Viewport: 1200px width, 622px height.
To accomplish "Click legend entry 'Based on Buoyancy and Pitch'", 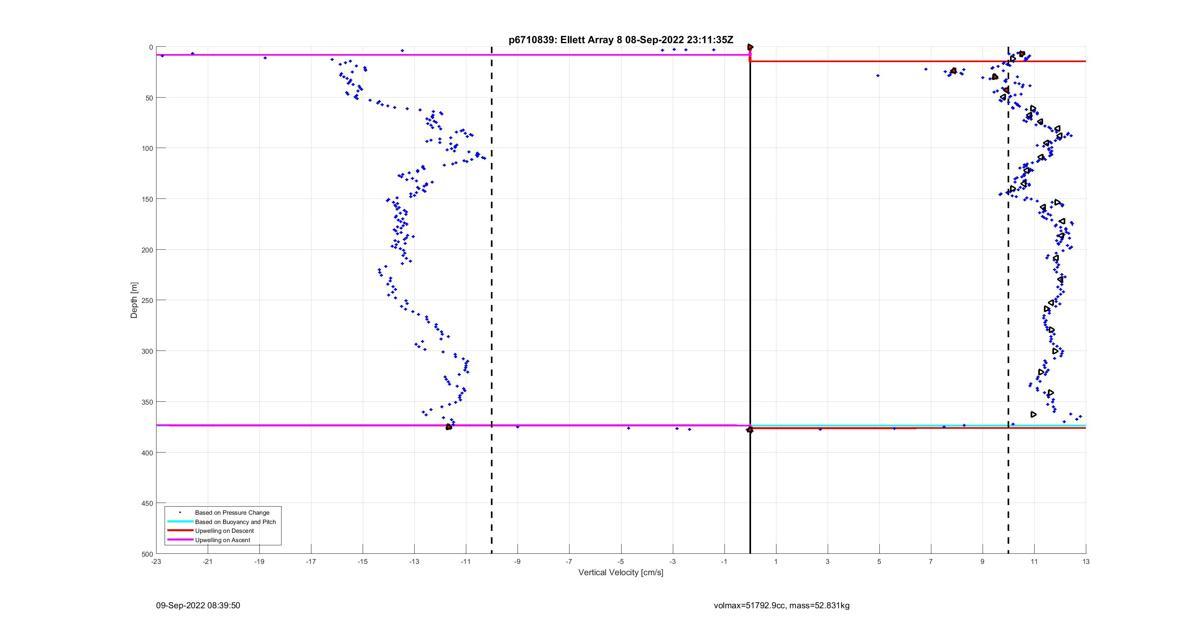I will click(x=235, y=522).
